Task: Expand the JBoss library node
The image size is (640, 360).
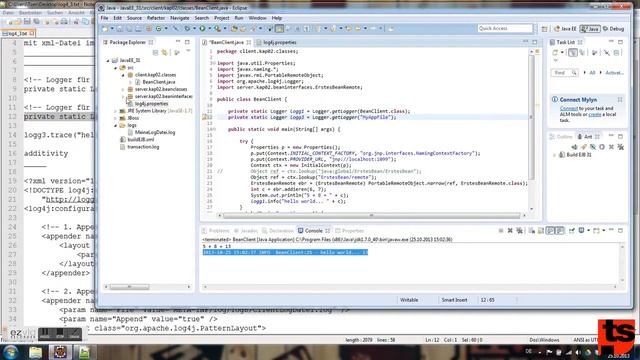Action: (116, 118)
